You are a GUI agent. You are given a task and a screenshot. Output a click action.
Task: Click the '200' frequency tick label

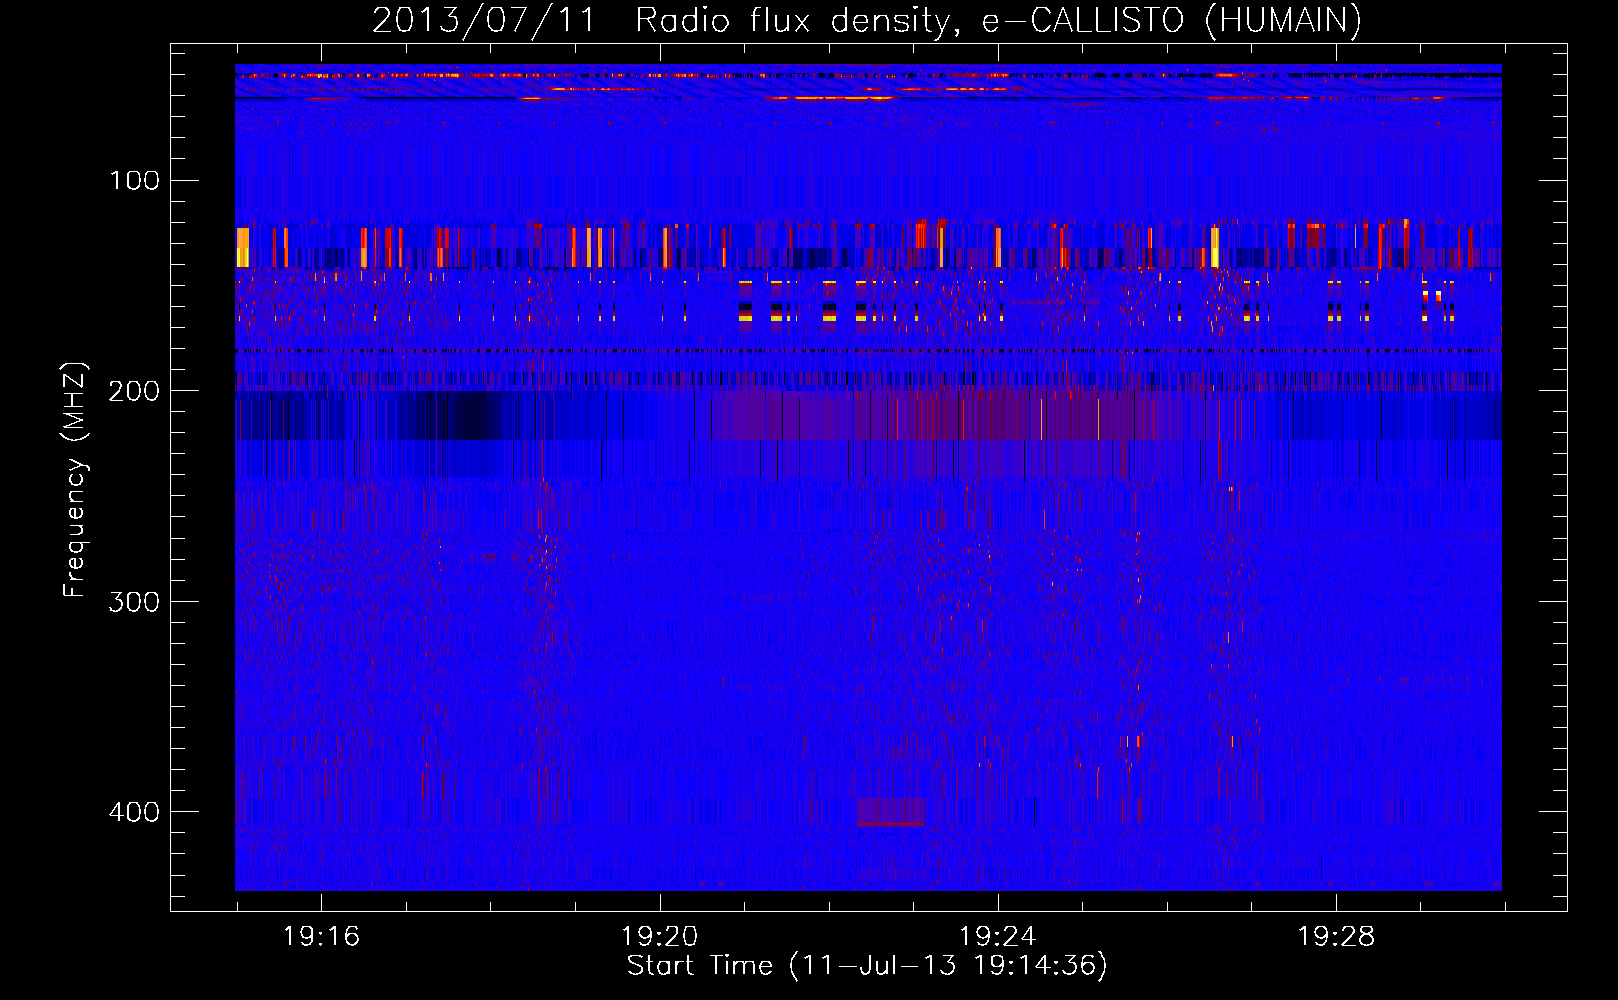tap(134, 390)
